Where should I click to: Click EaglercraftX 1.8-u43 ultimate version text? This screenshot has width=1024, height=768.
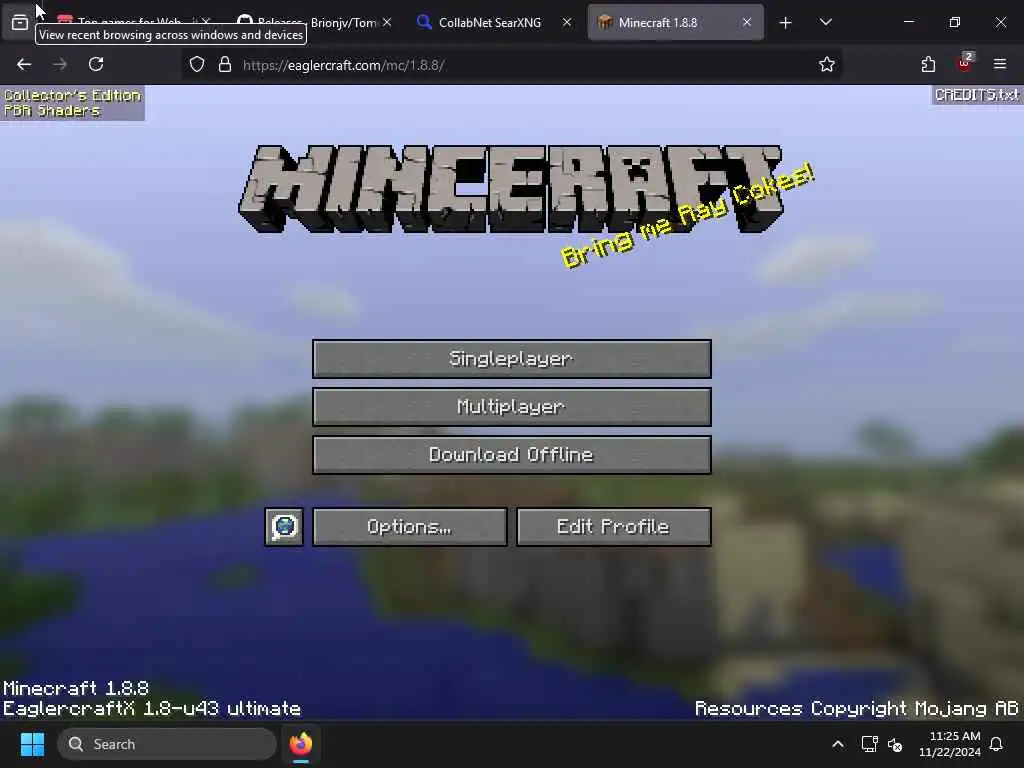pos(152,709)
